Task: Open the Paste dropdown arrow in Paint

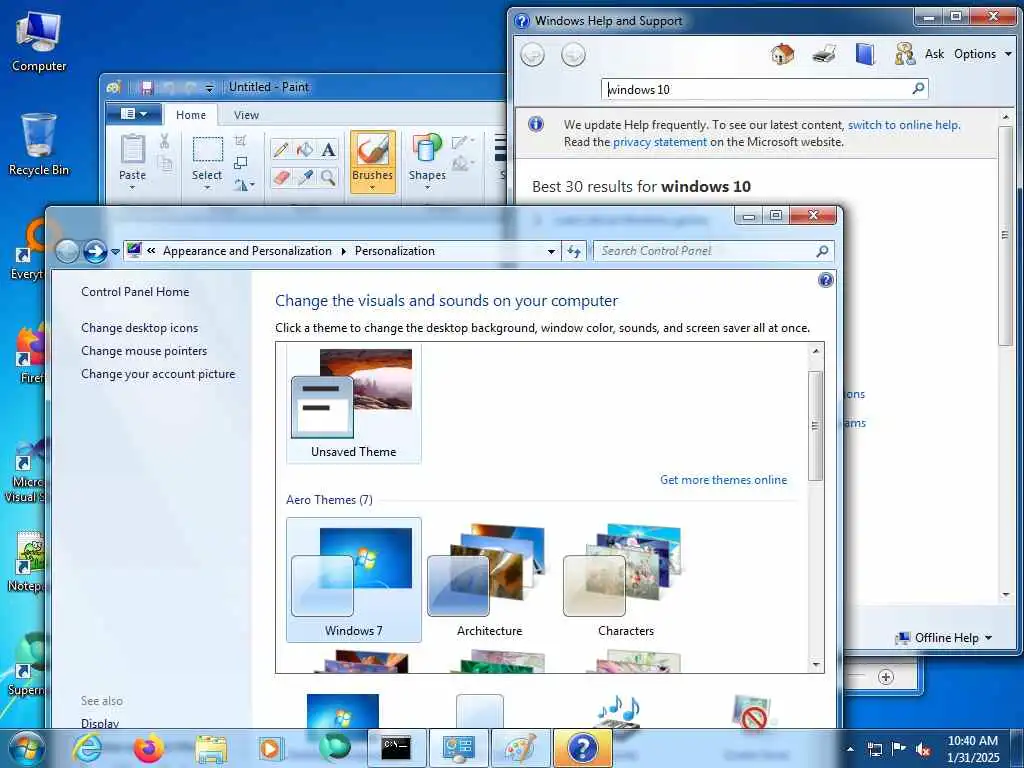Action: [133, 187]
